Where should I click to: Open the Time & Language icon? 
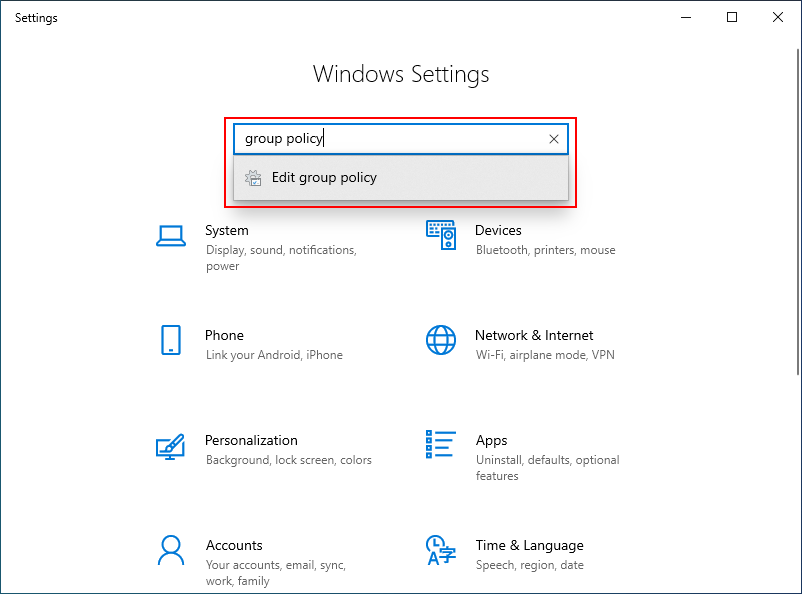point(441,551)
